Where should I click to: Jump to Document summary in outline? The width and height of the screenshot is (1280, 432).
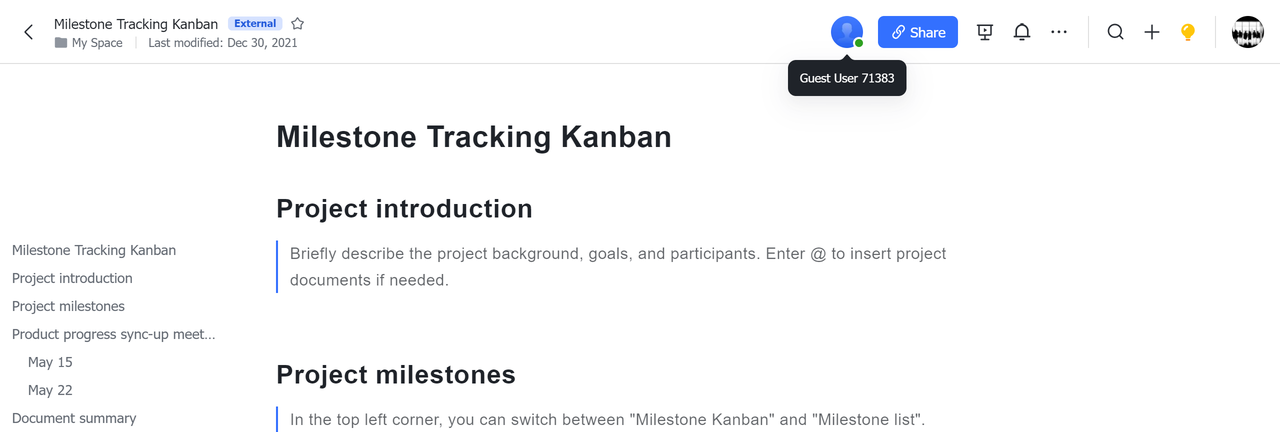pos(74,418)
